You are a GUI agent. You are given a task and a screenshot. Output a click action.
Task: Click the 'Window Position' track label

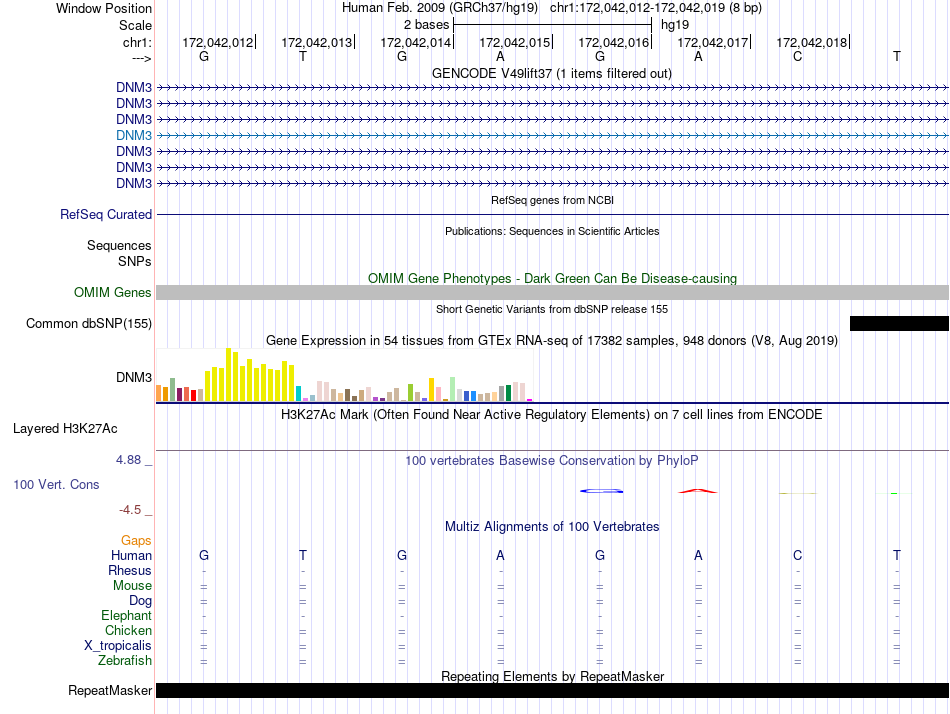coord(104,8)
